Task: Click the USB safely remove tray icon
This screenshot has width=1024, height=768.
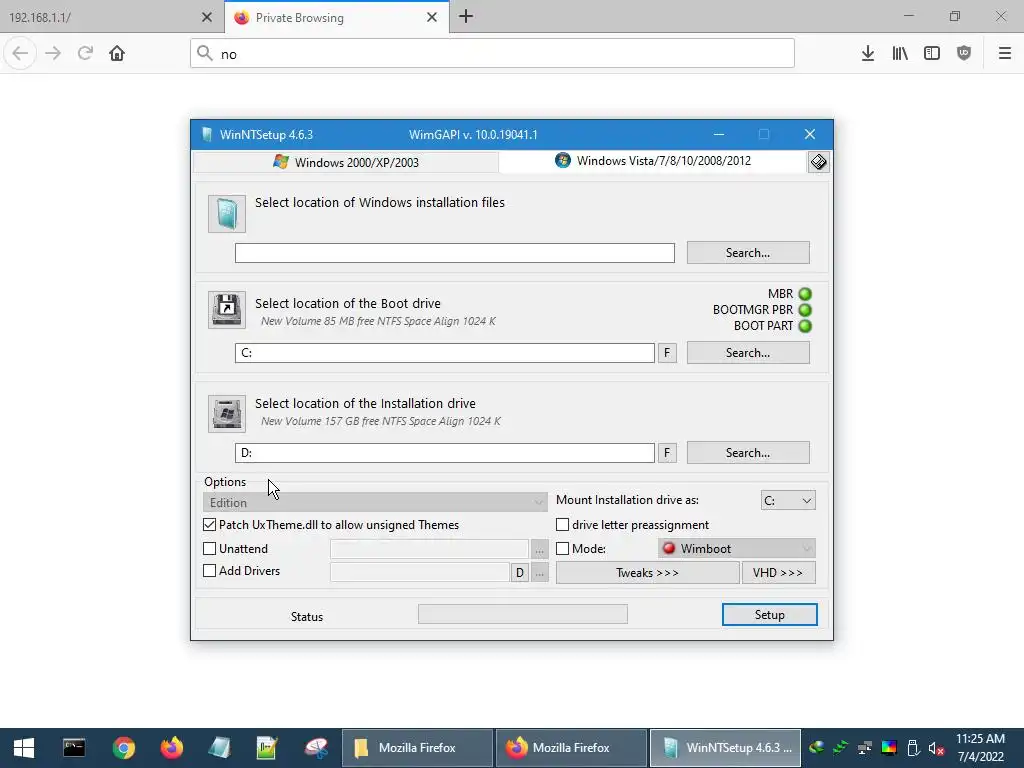Action: click(913, 748)
